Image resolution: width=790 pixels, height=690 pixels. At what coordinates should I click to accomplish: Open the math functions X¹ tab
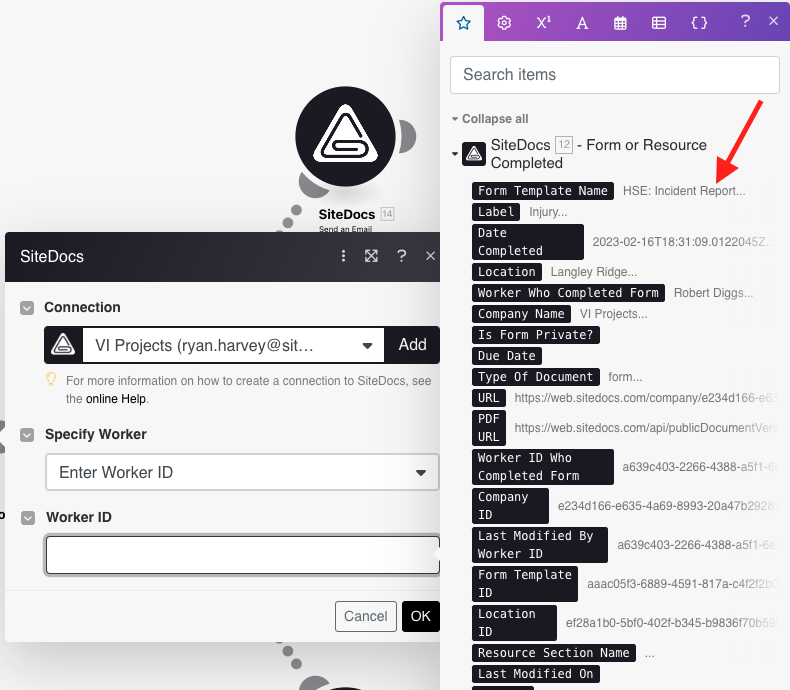pos(543,23)
